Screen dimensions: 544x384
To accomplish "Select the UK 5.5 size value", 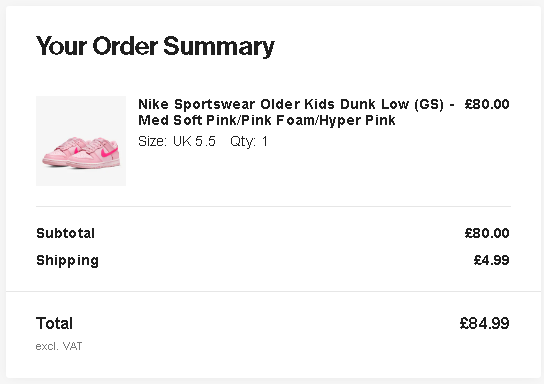I will tap(194, 141).
